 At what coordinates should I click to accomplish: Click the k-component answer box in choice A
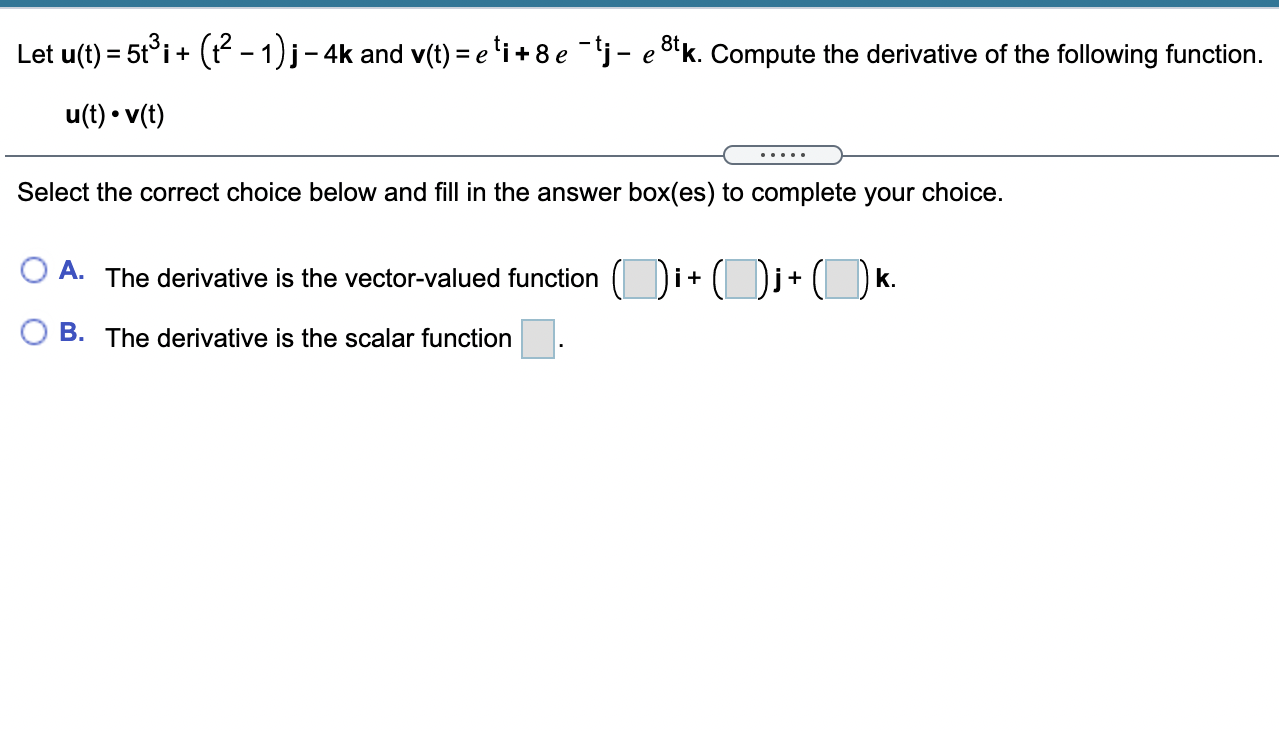[842, 279]
